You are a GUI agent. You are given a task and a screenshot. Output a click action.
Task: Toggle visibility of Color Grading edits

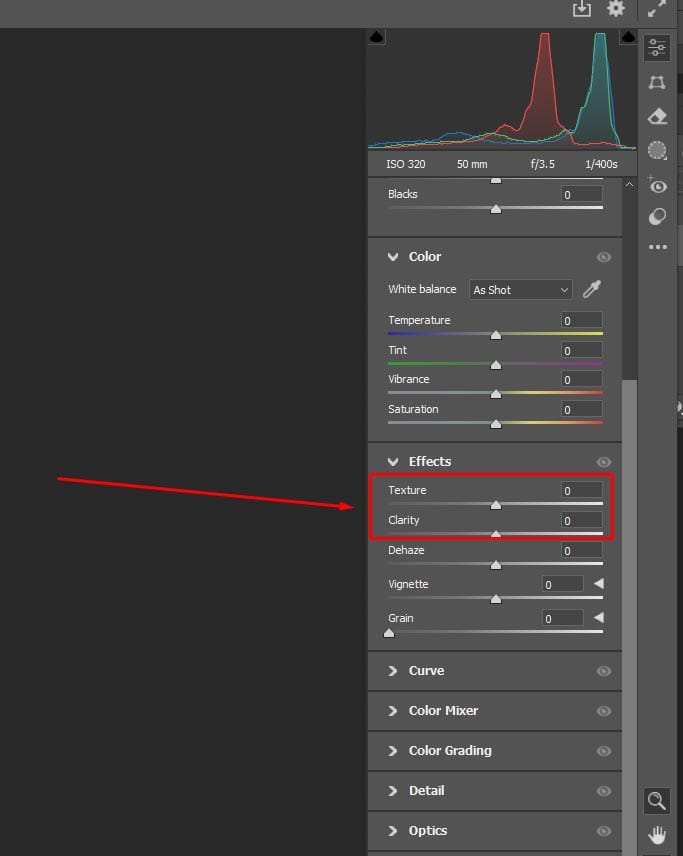[603, 751]
